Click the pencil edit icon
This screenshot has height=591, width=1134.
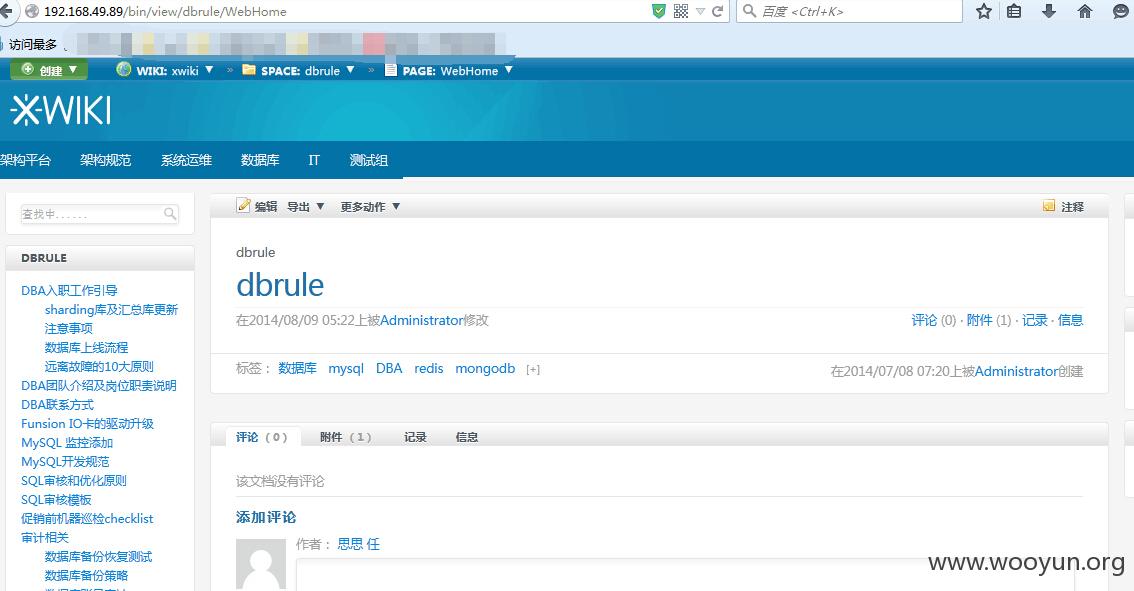tap(244, 205)
